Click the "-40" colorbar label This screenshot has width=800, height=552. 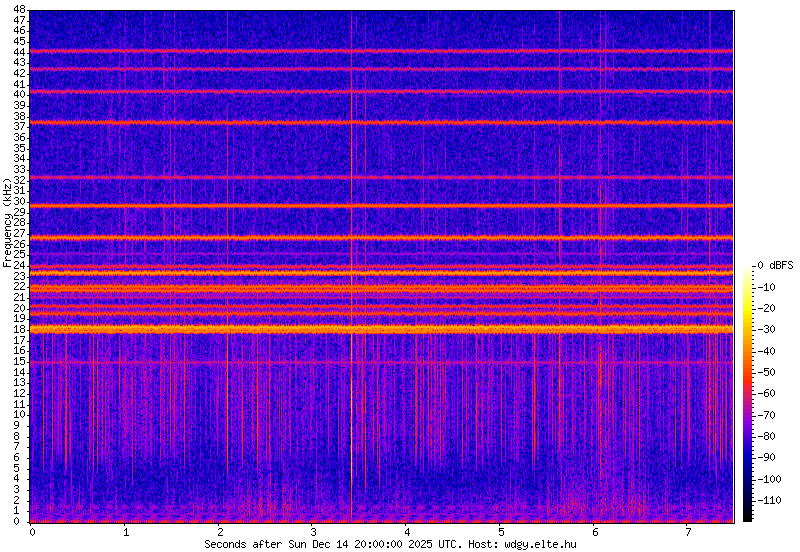tap(765, 351)
